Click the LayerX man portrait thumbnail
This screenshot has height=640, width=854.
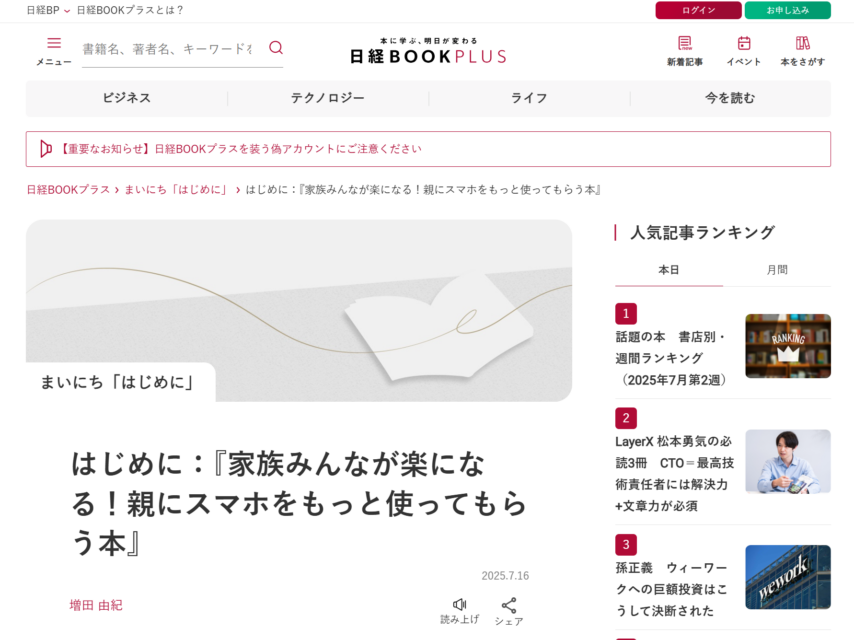(788, 462)
